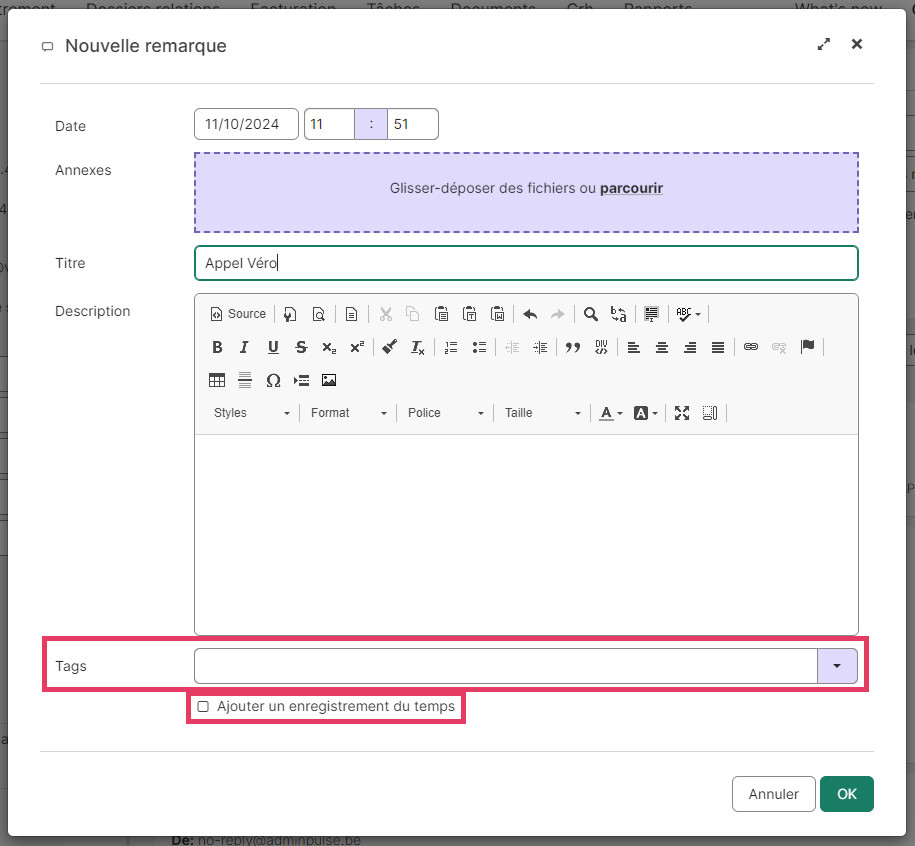Open the Find magnifier tool

pyautogui.click(x=591, y=314)
